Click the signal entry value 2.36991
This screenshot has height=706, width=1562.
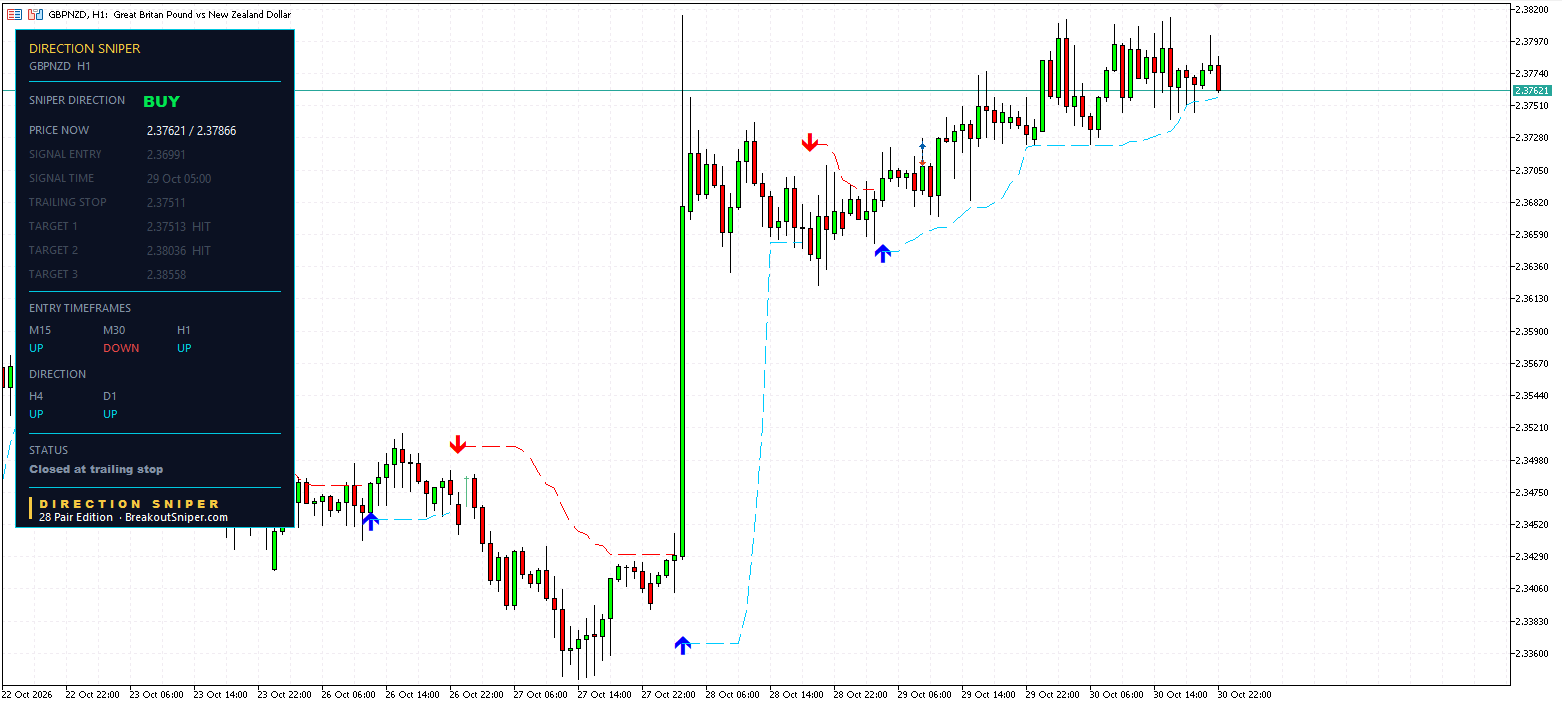coord(166,154)
